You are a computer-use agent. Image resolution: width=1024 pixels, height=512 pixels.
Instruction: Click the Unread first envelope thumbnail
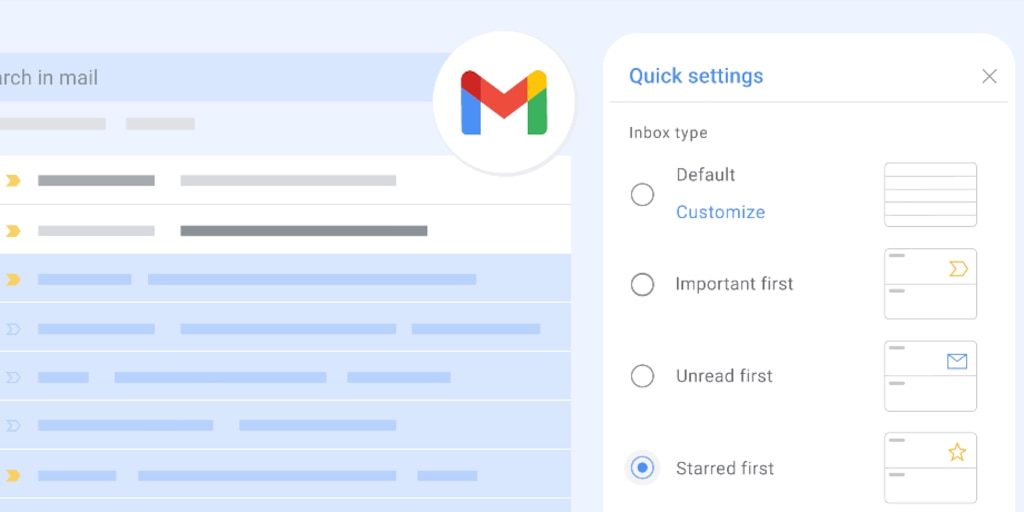click(x=930, y=376)
